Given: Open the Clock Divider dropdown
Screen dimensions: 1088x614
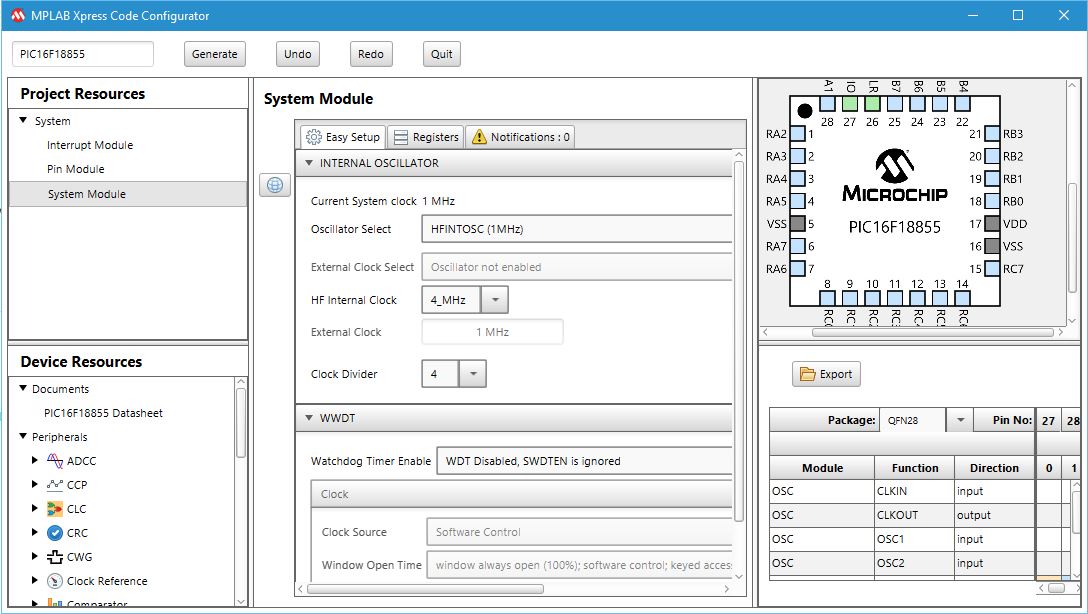Looking at the screenshot, I should (473, 374).
